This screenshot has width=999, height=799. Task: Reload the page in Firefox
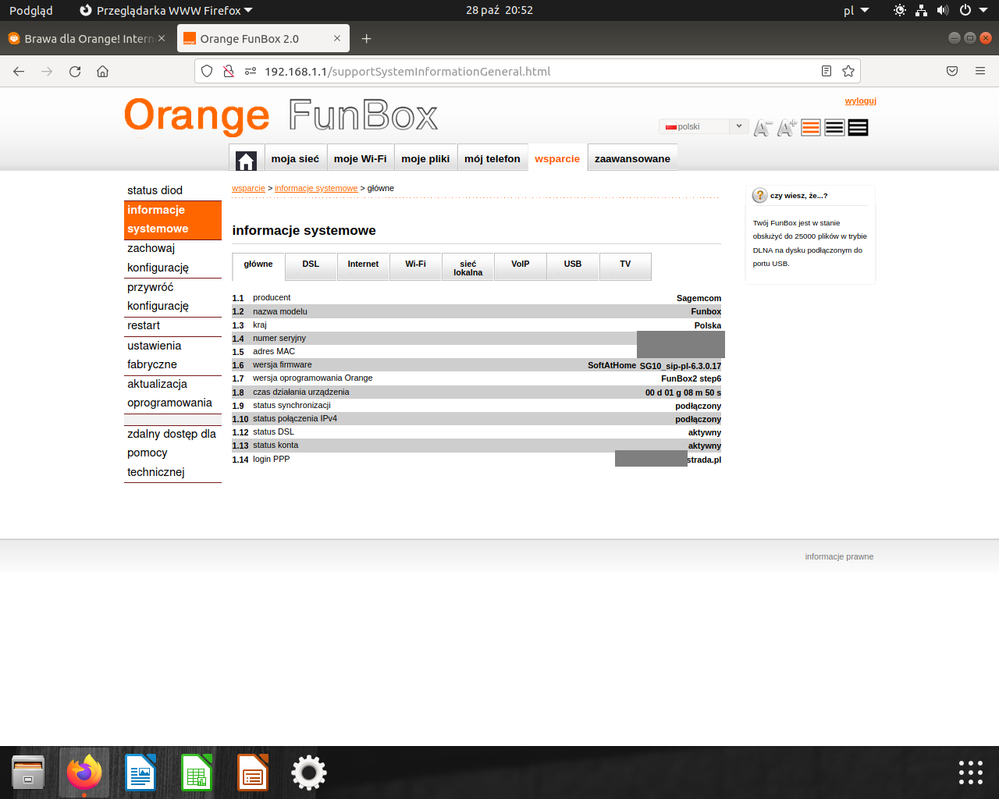pos(75,72)
